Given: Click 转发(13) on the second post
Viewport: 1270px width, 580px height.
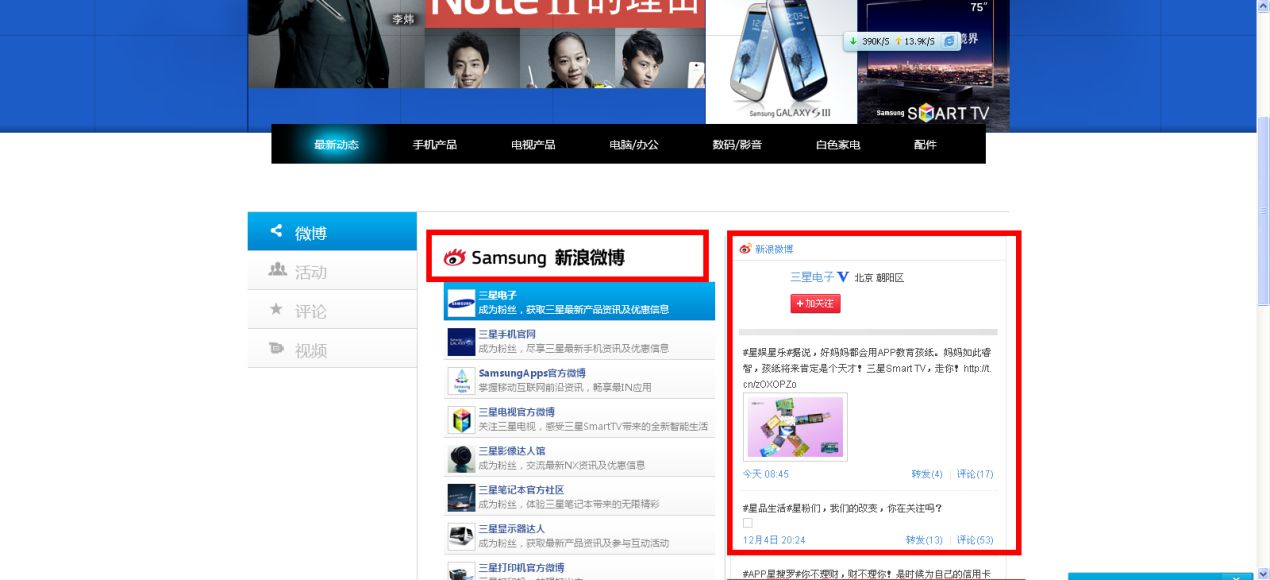Looking at the screenshot, I should pyautogui.click(x=924, y=540).
